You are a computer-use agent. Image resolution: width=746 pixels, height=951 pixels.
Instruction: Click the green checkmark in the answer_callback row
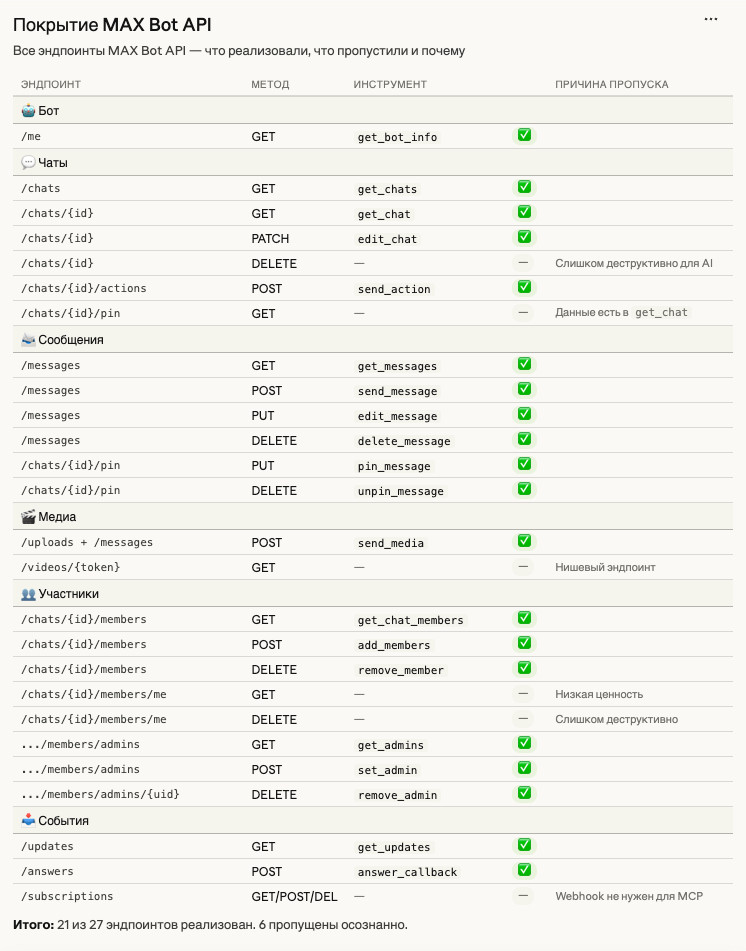(x=523, y=871)
